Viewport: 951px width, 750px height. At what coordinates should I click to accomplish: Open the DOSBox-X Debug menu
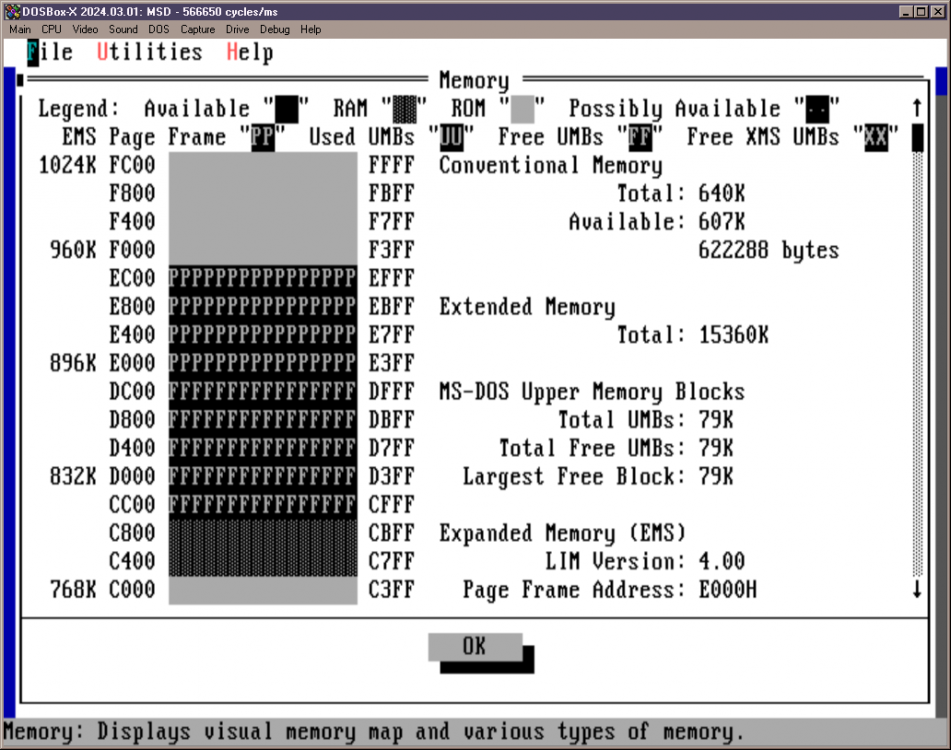tap(274, 30)
